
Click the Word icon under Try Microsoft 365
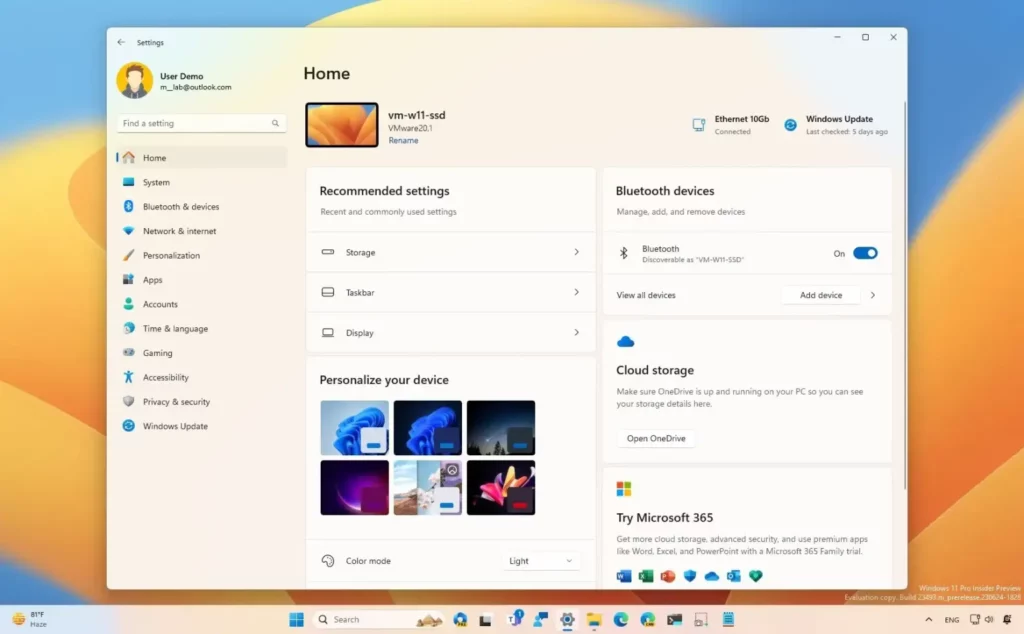point(624,576)
